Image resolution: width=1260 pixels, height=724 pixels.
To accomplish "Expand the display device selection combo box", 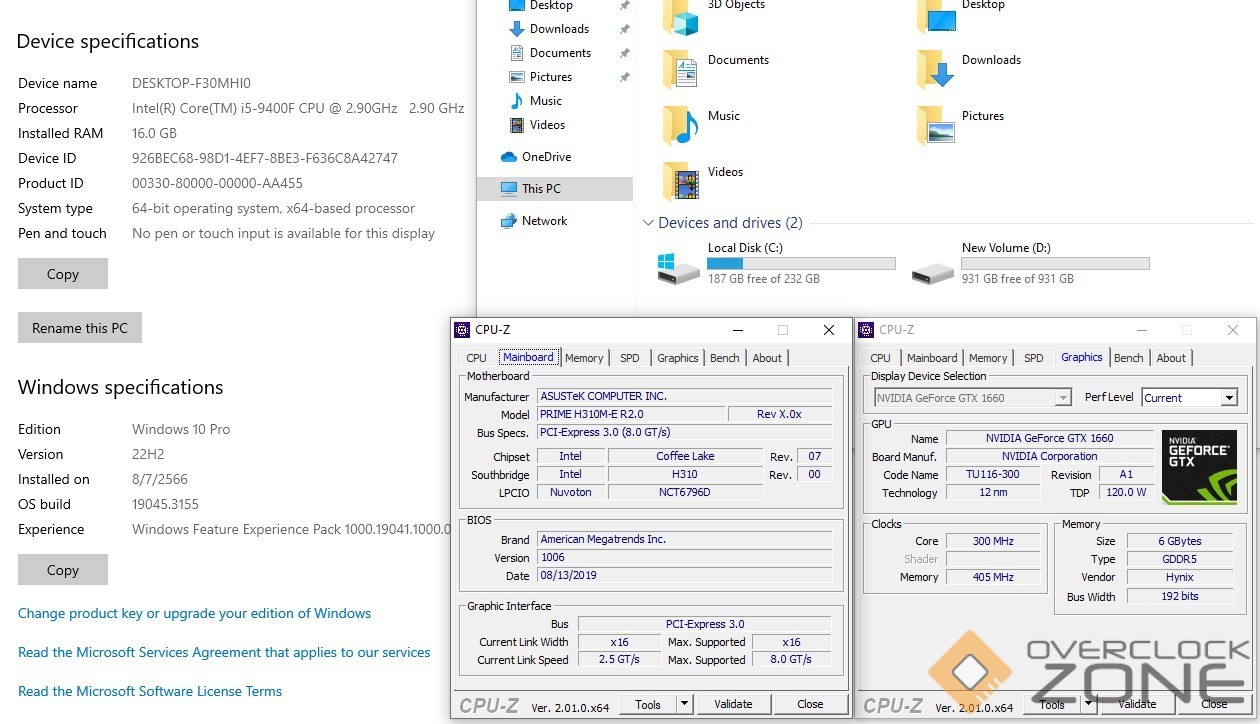I will 1063,398.
